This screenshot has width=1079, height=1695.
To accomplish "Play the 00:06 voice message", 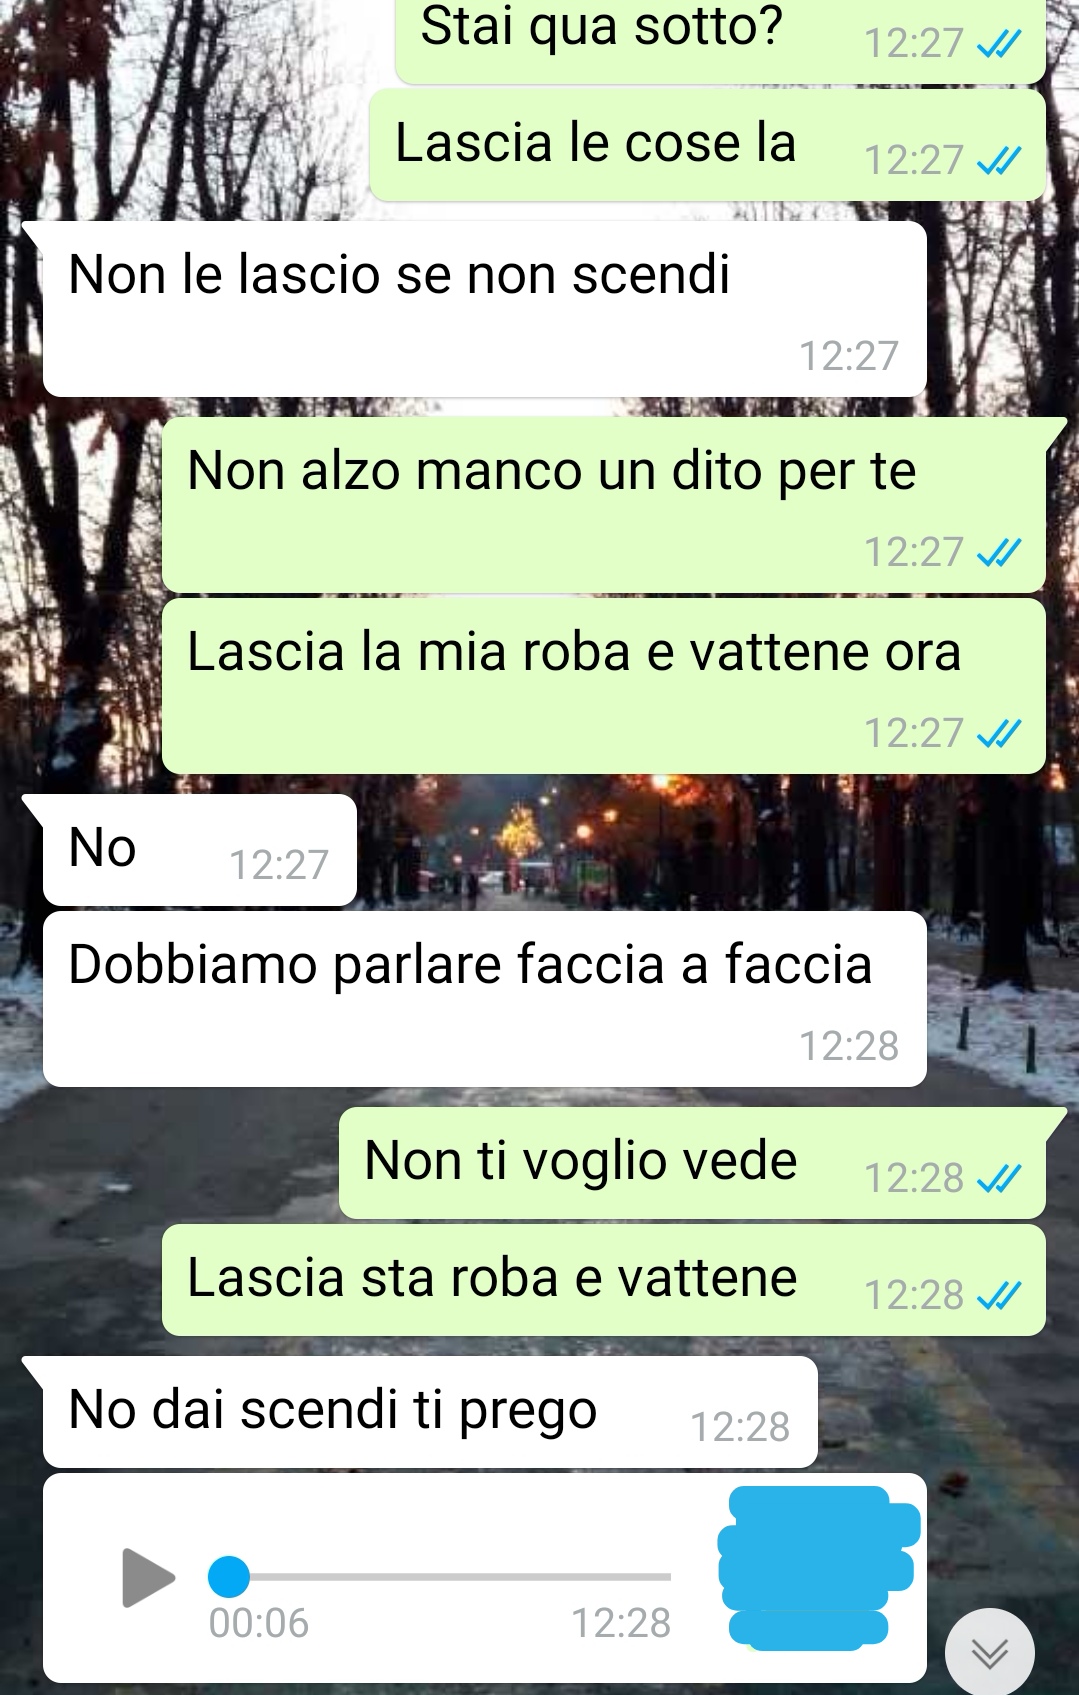I will tap(148, 1577).
